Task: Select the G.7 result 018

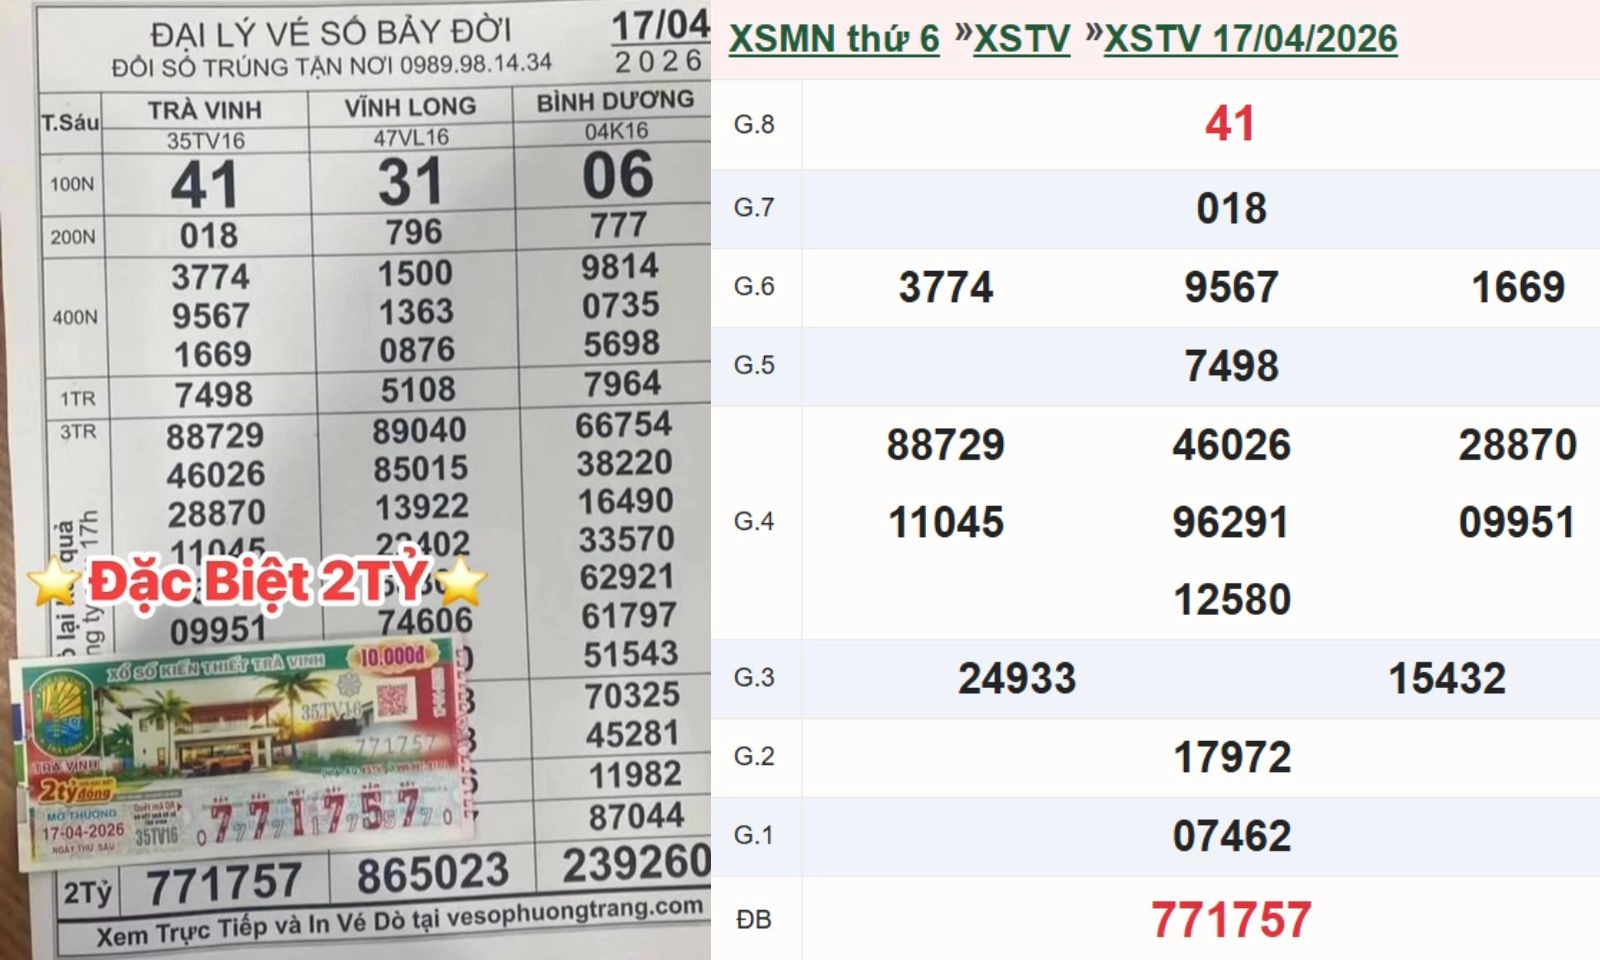Action: tap(1231, 209)
